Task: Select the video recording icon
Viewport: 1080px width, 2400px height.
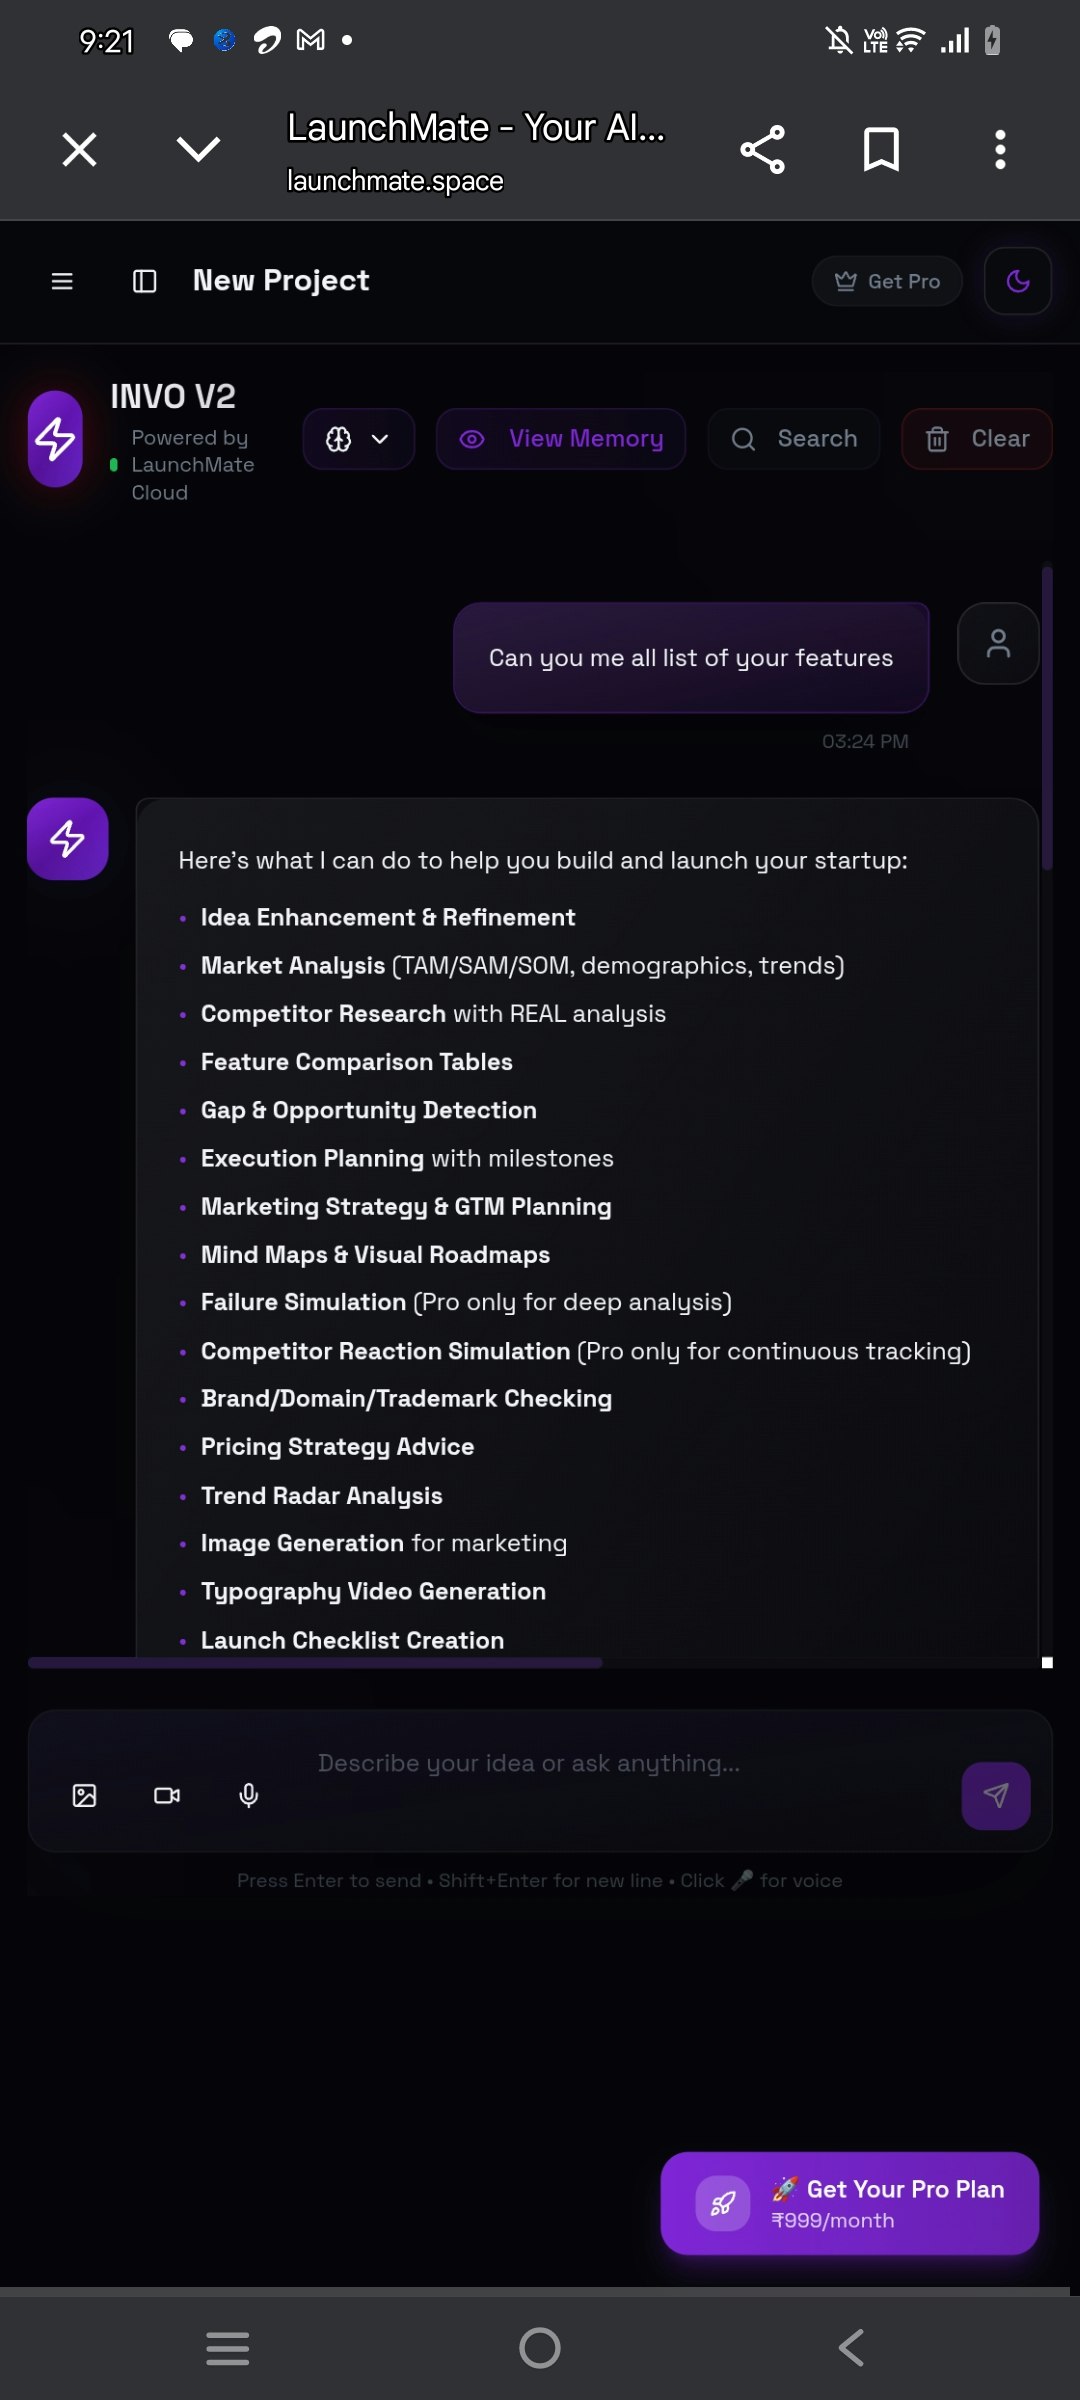Action: (166, 1795)
